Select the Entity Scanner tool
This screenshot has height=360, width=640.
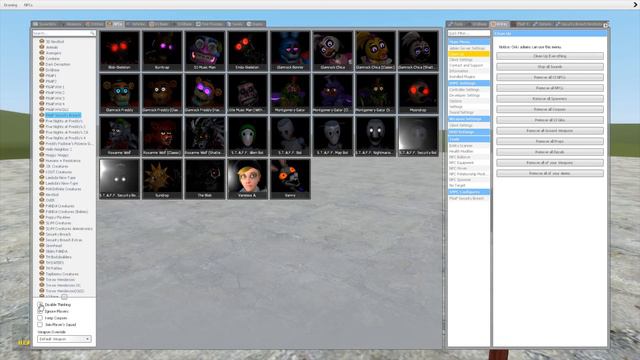coord(469,146)
